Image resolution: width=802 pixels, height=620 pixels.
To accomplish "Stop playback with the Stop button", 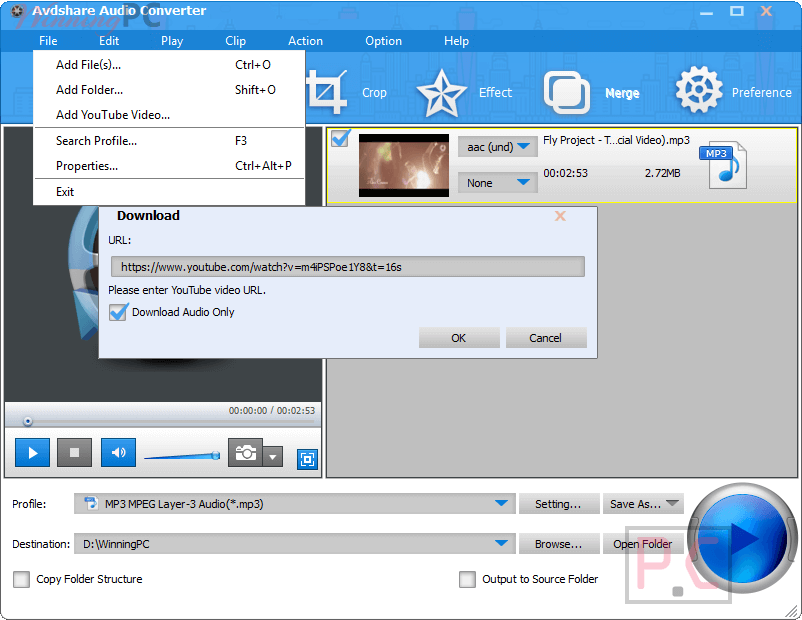I will coord(75,453).
